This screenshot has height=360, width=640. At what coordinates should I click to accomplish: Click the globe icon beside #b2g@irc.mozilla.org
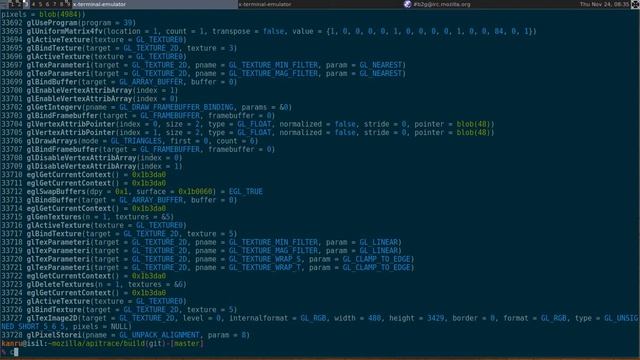coord(407,4)
